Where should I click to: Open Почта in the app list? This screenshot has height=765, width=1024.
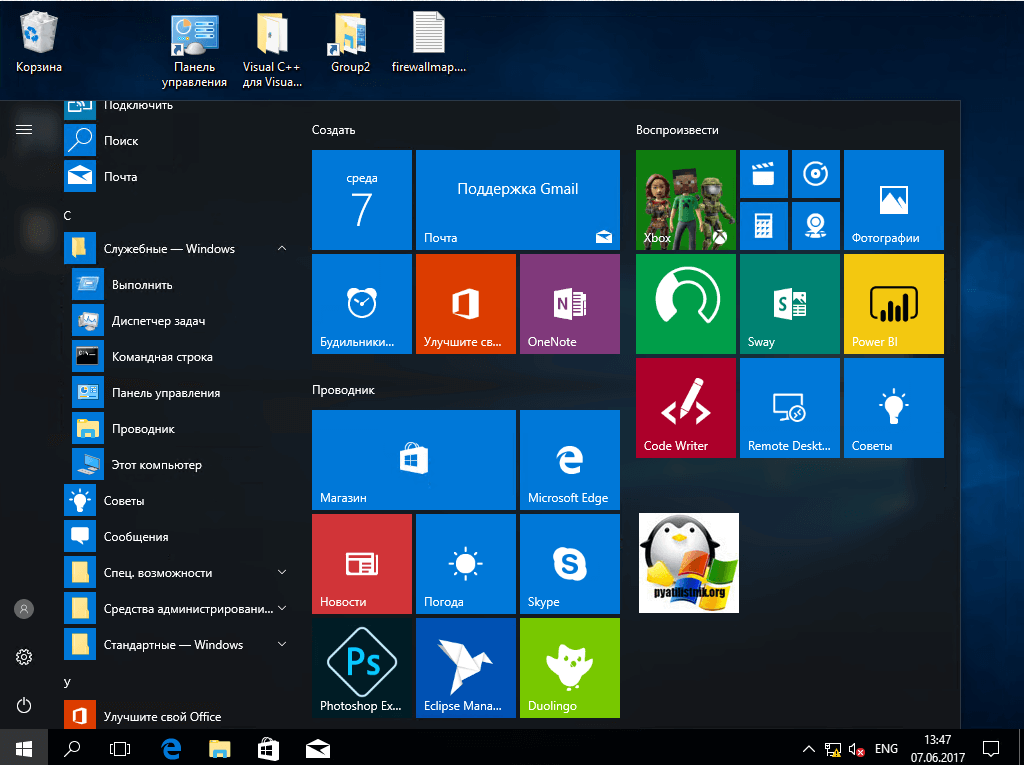[178, 176]
